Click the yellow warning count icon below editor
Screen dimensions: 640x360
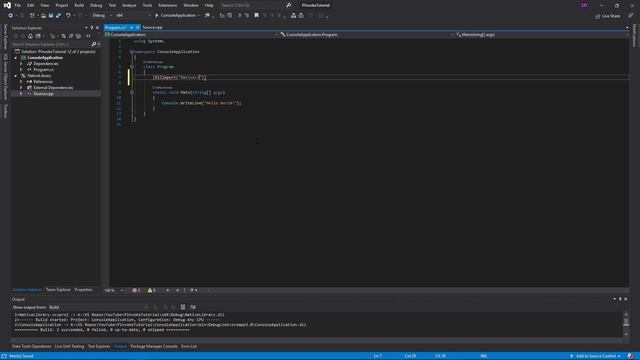click(x=151, y=290)
